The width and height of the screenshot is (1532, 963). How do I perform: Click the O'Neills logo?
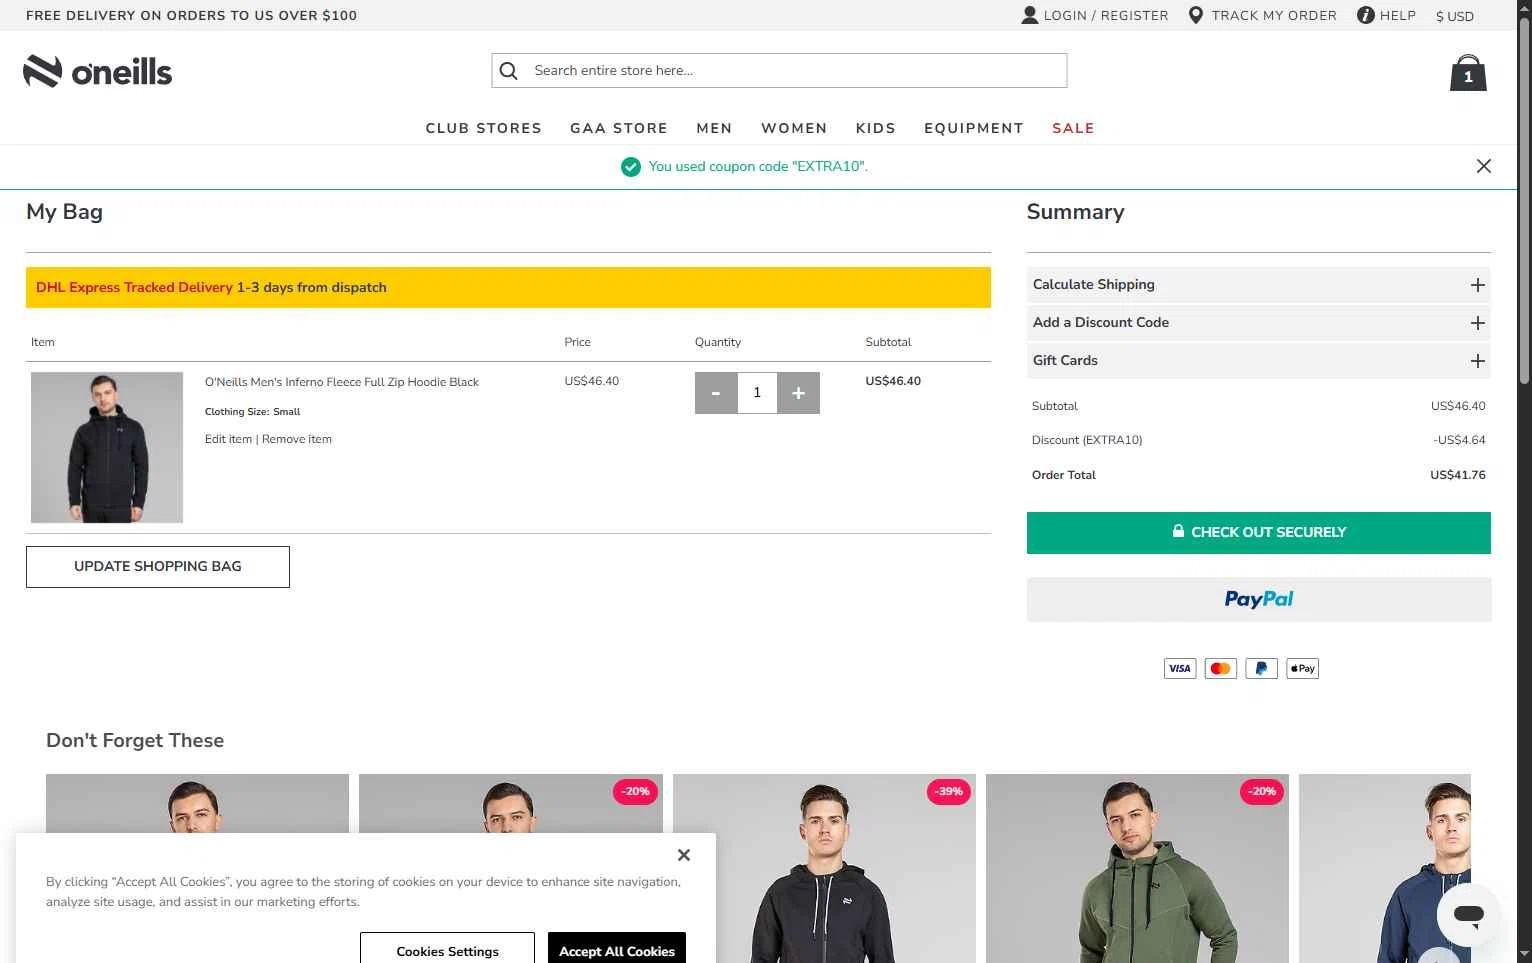click(98, 71)
